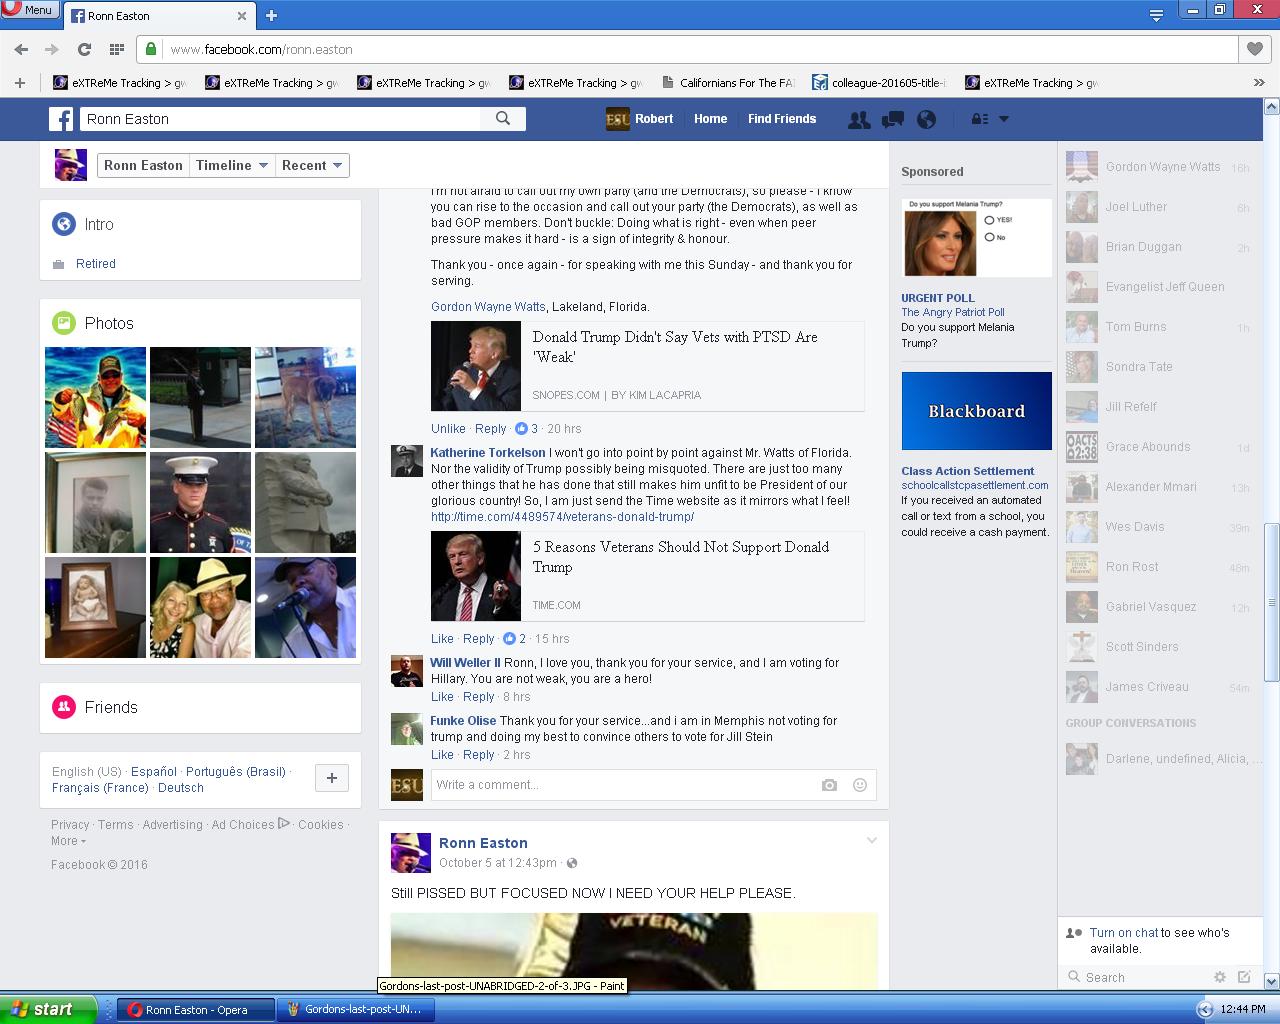Open the time.com veterans-donald-trump link
The image size is (1280, 1024).
coord(562,517)
